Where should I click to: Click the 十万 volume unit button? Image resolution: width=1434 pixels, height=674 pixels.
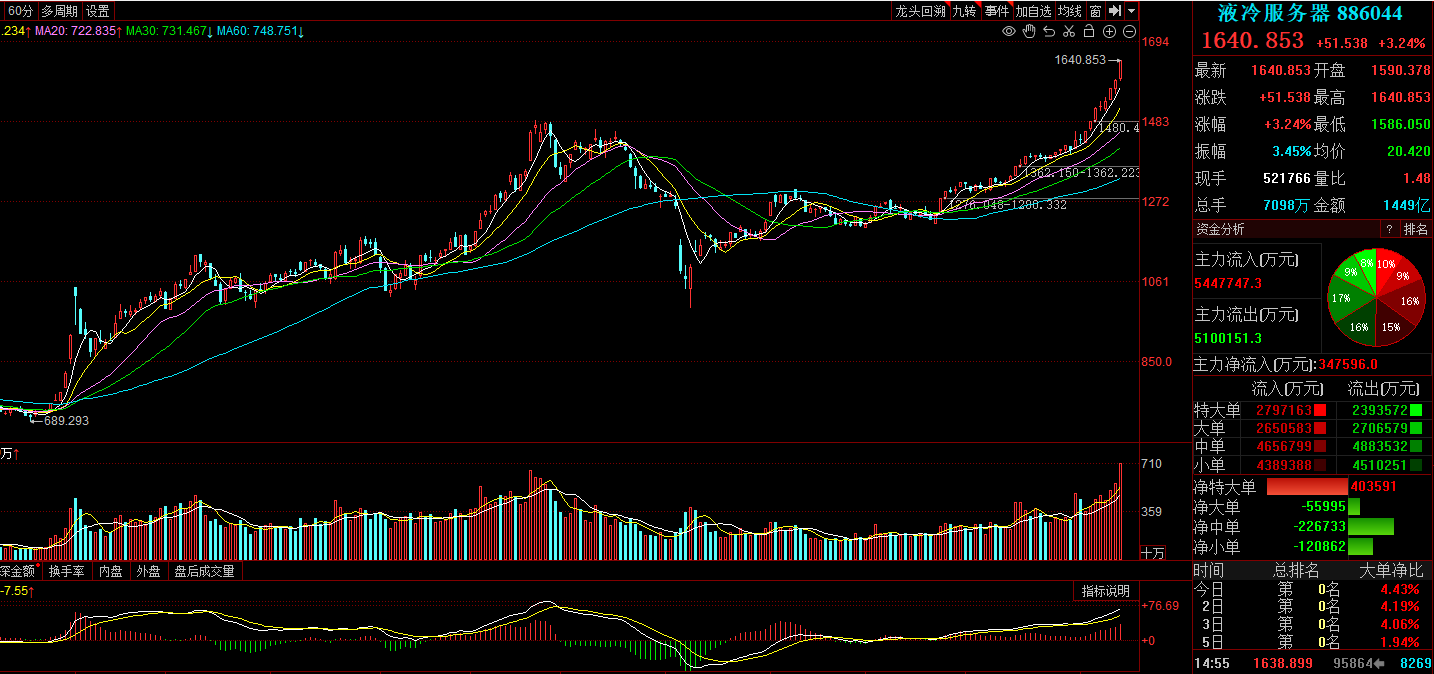click(x=1154, y=552)
